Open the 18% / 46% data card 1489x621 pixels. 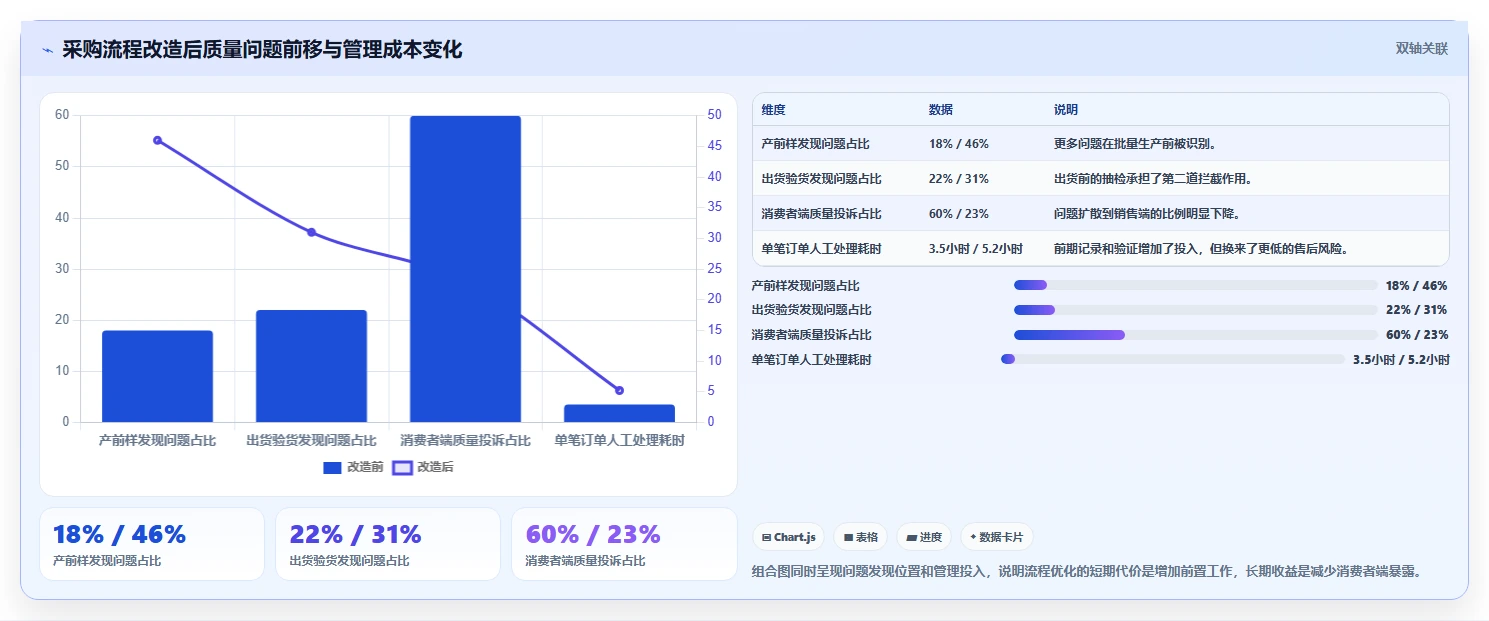tap(152, 544)
